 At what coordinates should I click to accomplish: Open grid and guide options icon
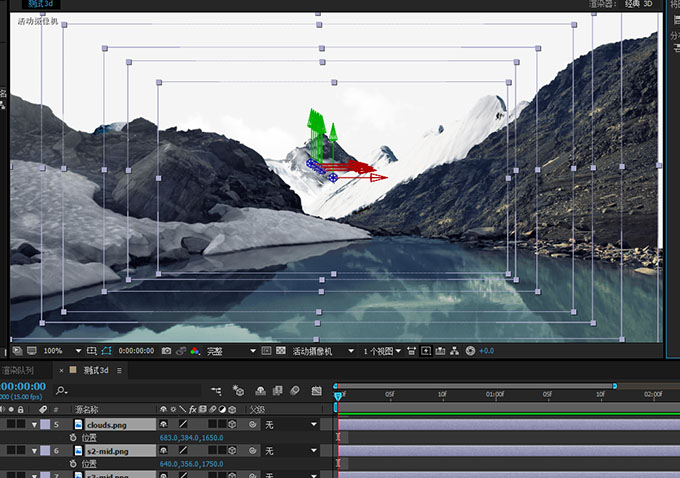point(92,350)
